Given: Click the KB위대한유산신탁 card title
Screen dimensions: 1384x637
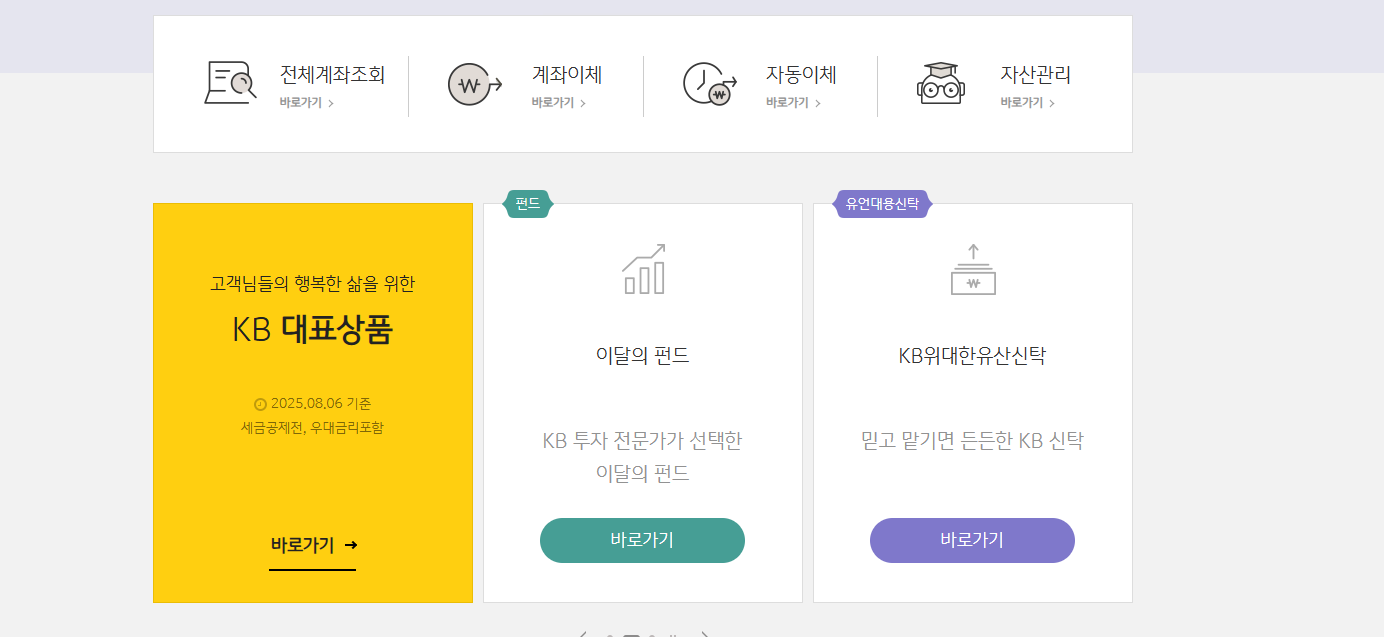Looking at the screenshot, I should click(x=972, y=356).
